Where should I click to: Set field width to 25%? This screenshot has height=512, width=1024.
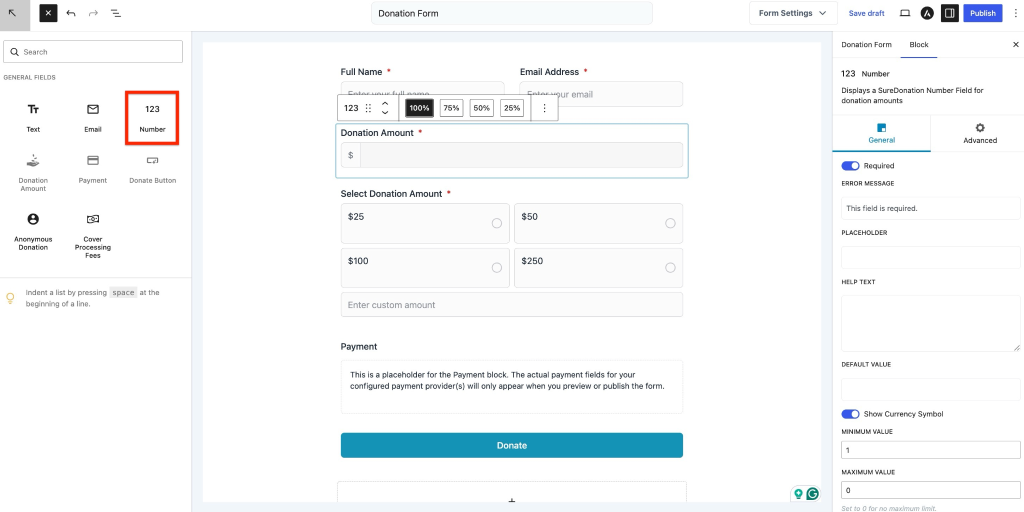[x=512, y=108]
